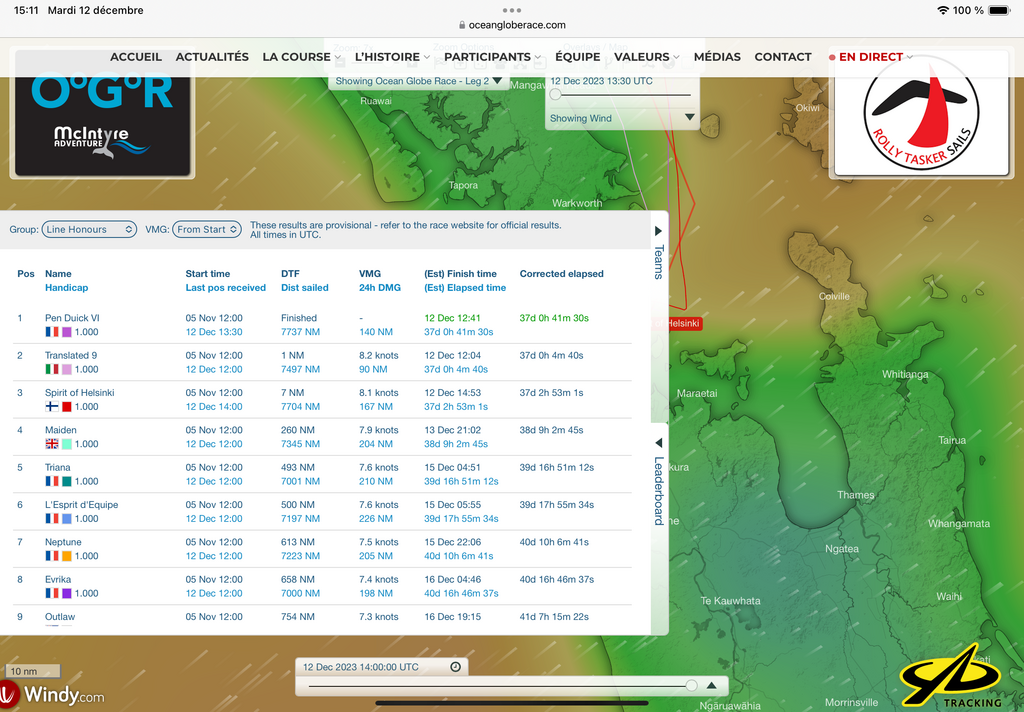Select Translated 9 pink colour swatch
1024x712 pixels.
(x=67, y=369)
